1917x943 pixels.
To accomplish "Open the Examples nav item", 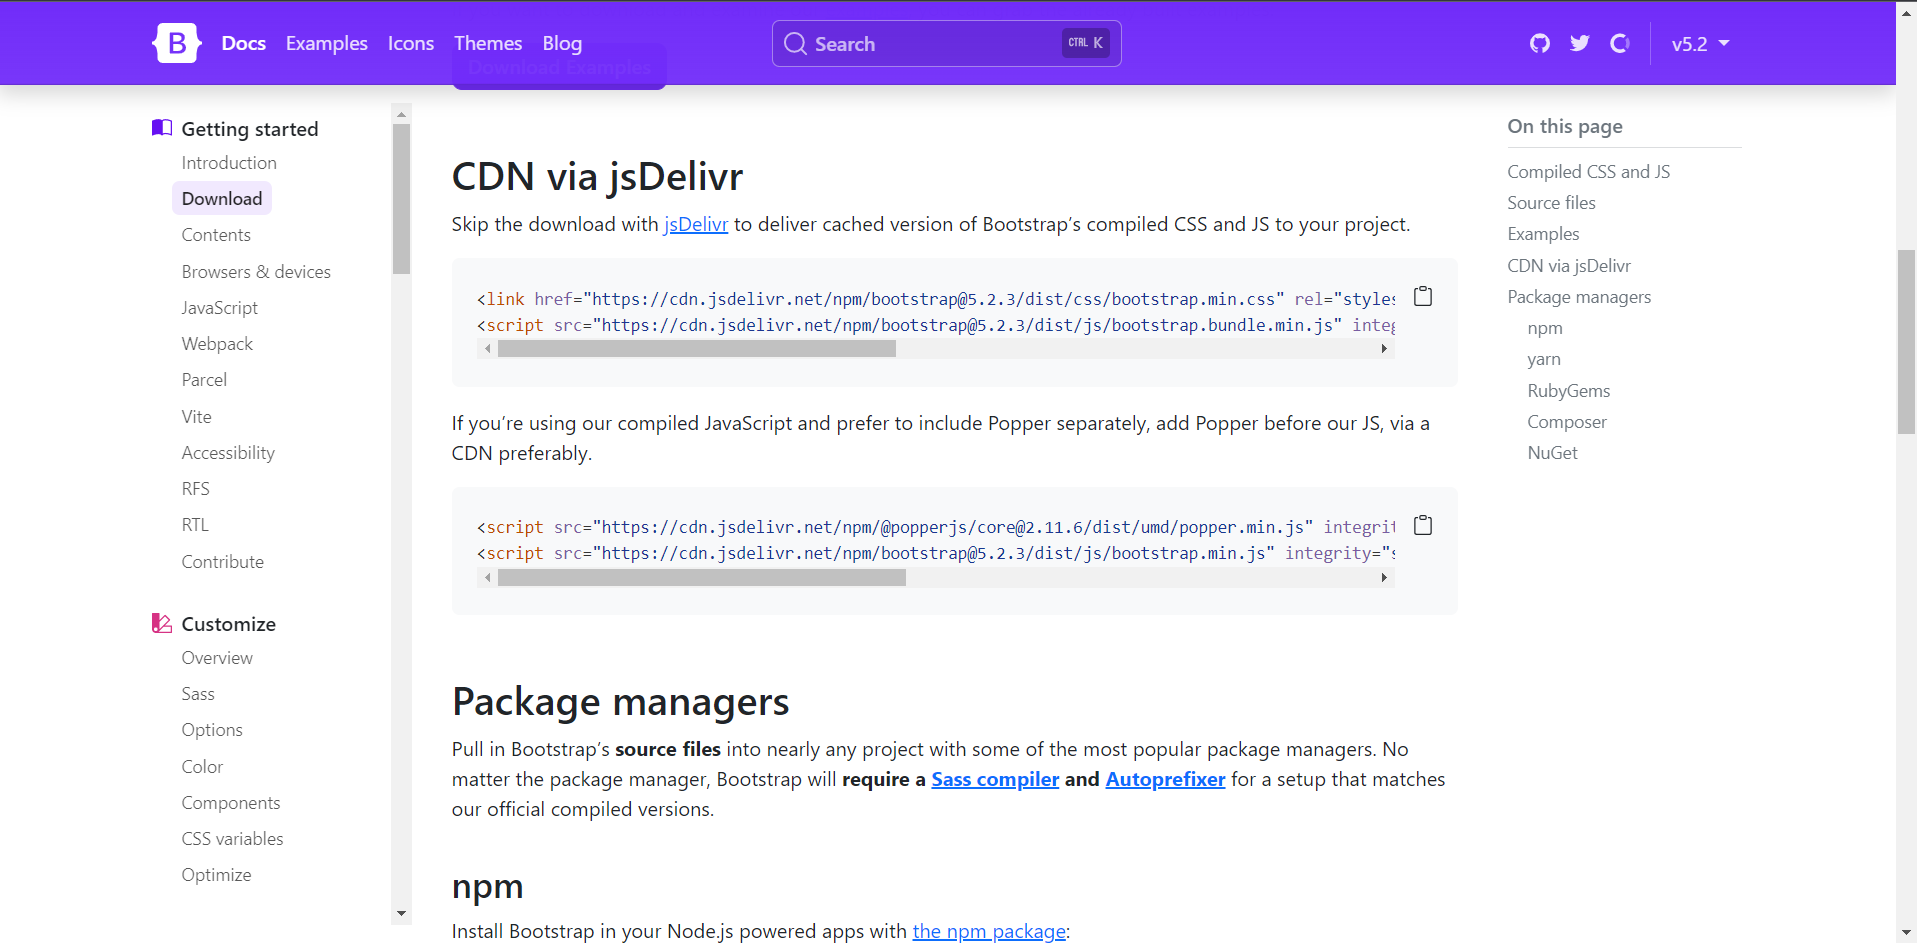I will click(x=327, y=44).
